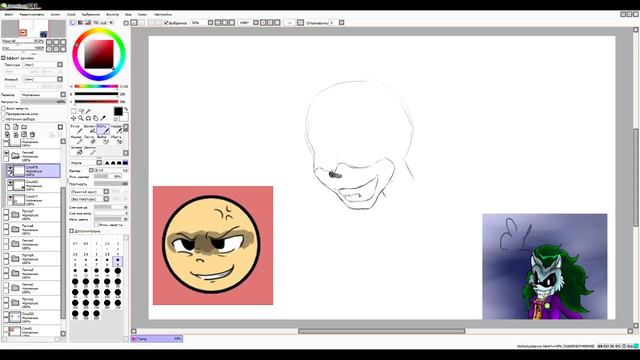The height and width of the screenshot is (360, 640).
Task: Toggle visibility of the highlighted selected layer
Action: tap(10, 168)
